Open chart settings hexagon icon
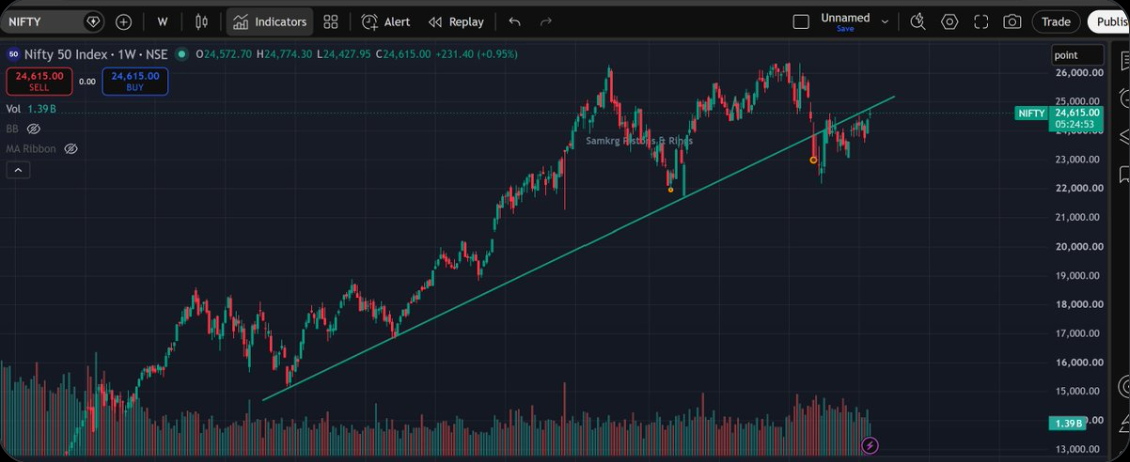Screen dimensions: 1130x462 [949, 22]
